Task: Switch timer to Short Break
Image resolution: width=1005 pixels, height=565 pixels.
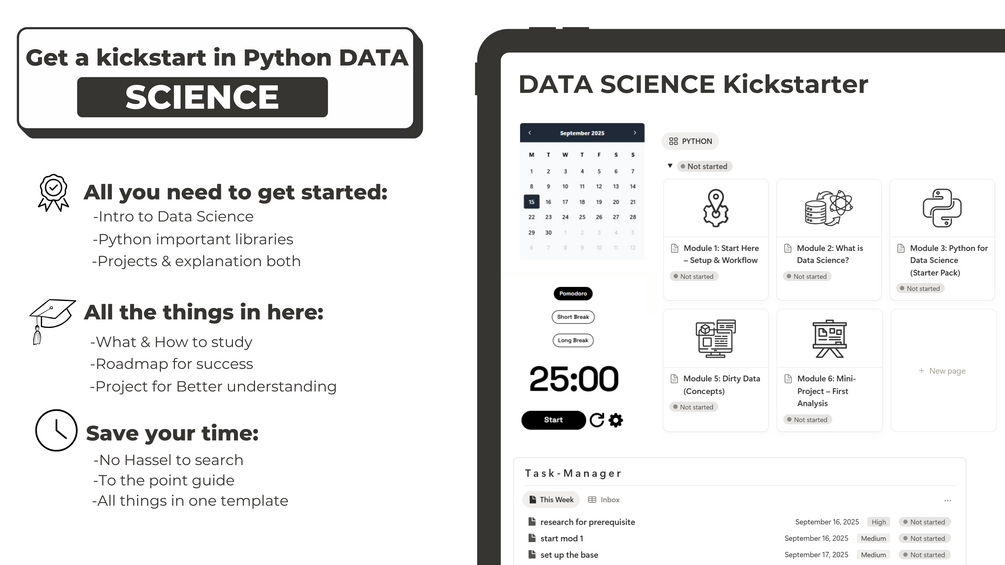Action: pyautogui.click(x=573, y=317)
